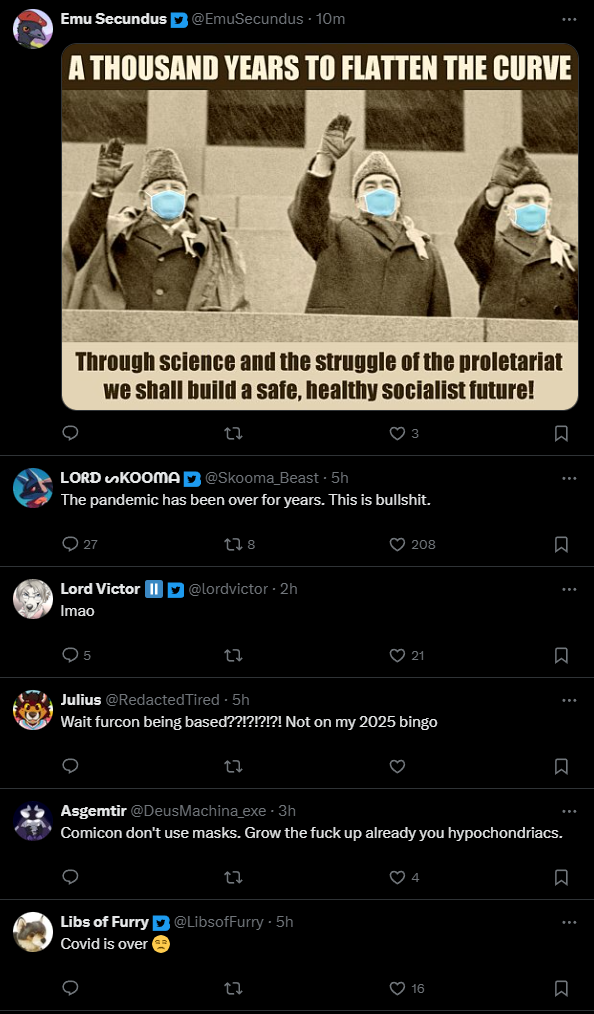Bookmark Emu Secundus's meme post
594x1014 pixels.
click(561, 433)
